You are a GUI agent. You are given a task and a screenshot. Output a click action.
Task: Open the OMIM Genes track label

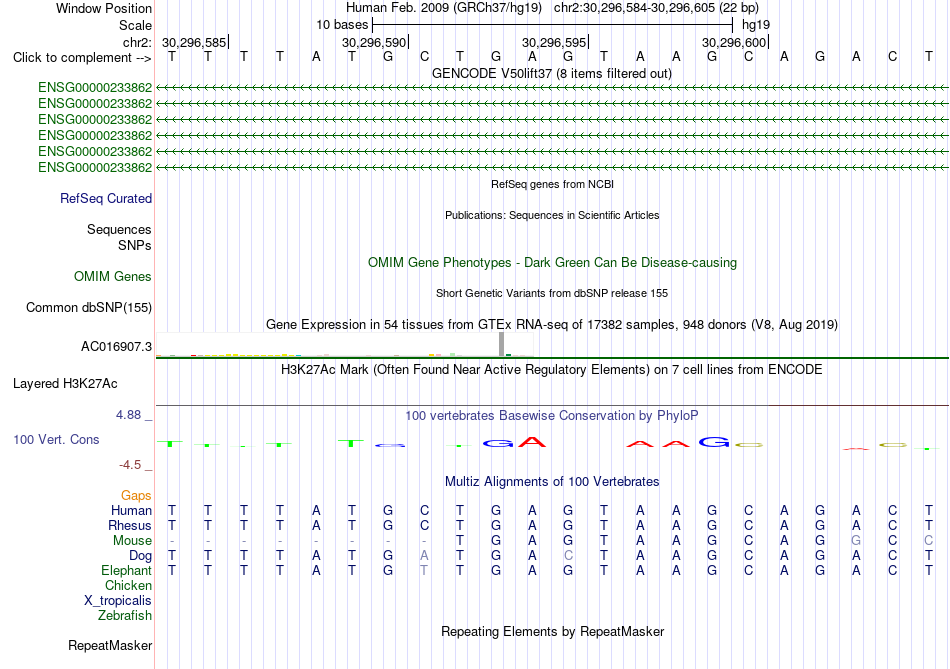pos(113,276)
